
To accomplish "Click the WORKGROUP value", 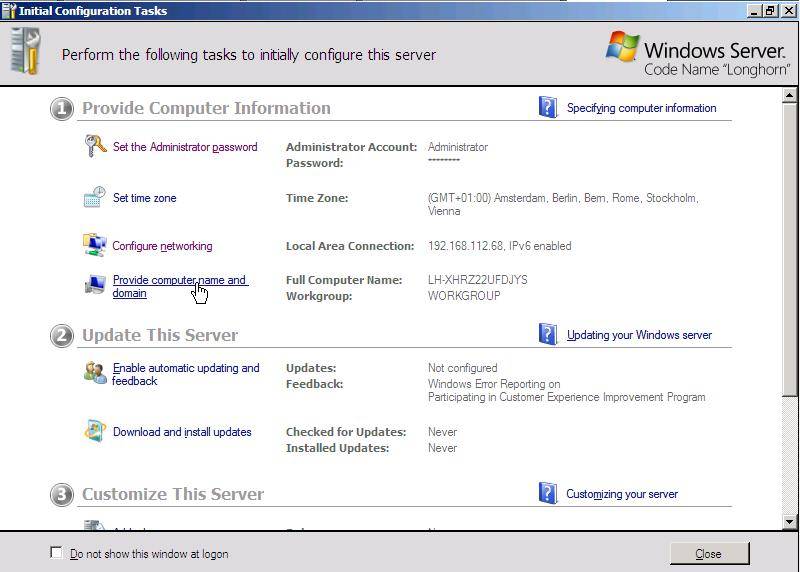I will pos(464,295).
